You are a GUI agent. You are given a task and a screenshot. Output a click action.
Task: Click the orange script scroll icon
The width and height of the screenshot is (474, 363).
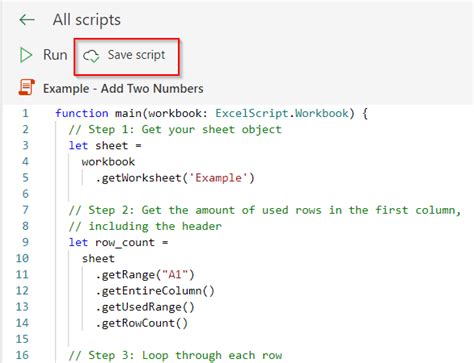pyautogui.click(x=27, y=87)
